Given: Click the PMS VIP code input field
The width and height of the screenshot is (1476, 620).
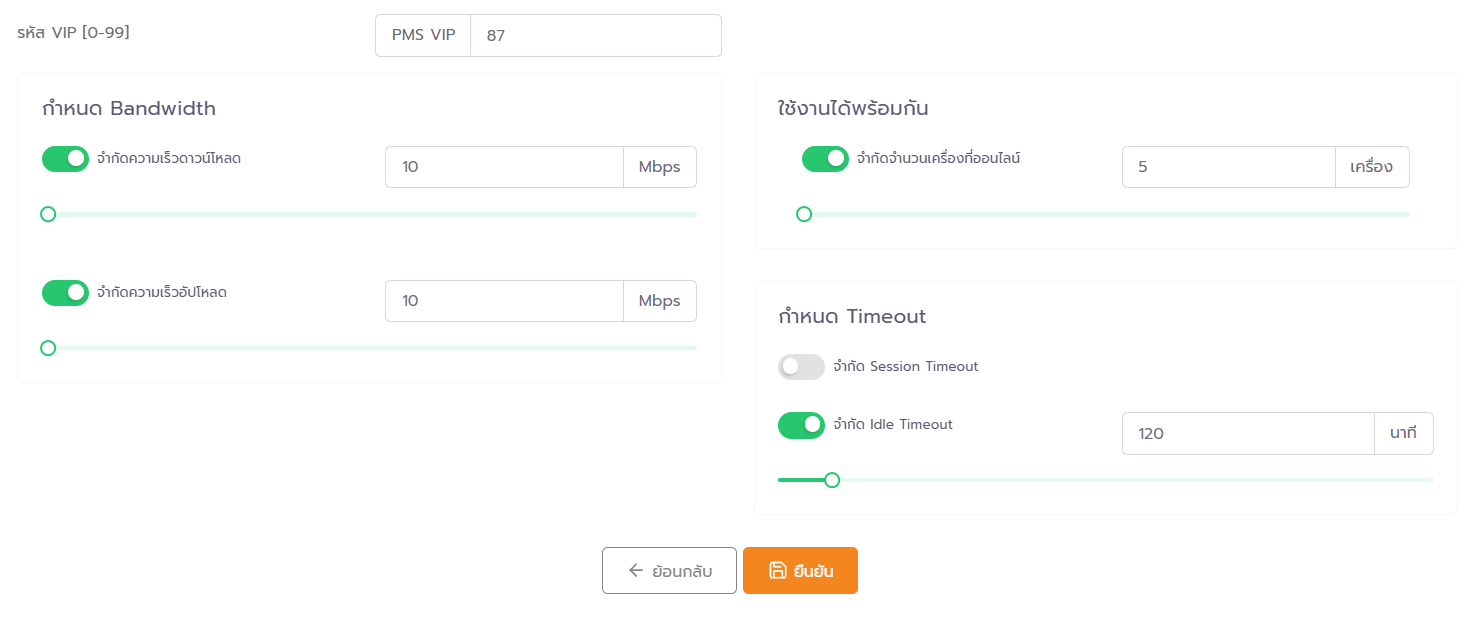Looking at the screenshot, I should pyautogui.click(x=595, y=36).
